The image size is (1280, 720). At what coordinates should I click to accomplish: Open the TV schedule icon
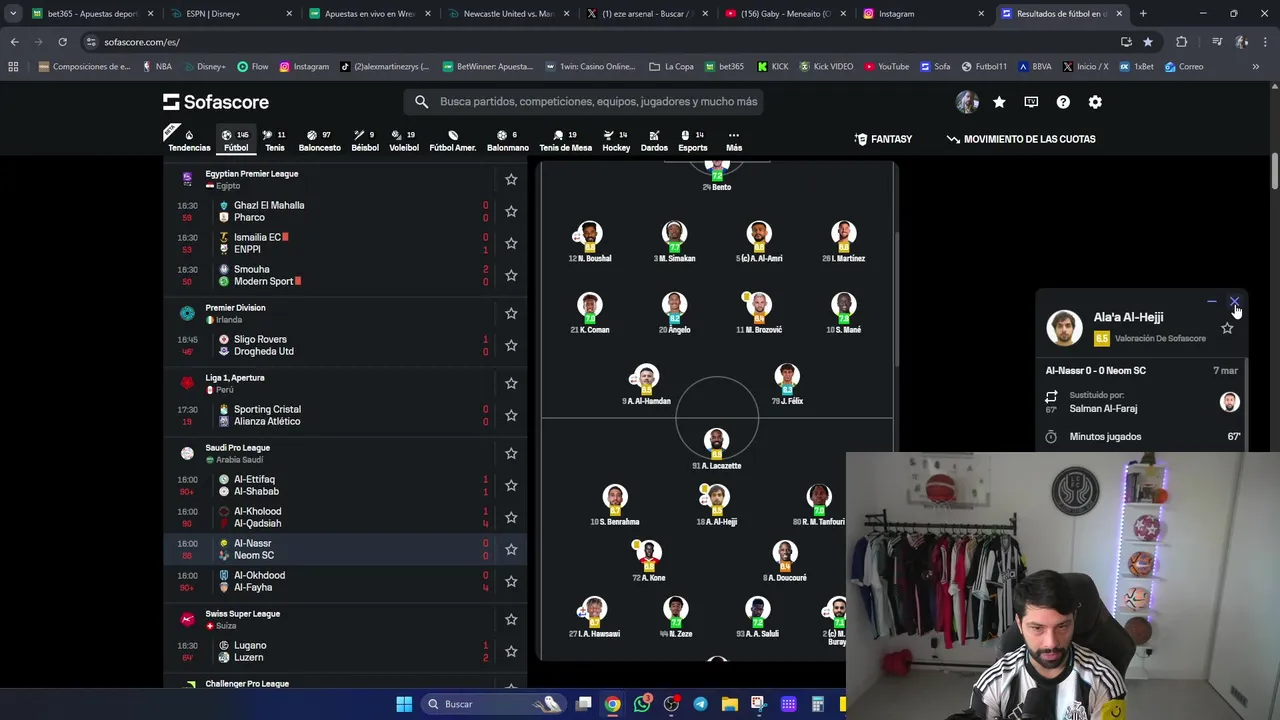1031,102
